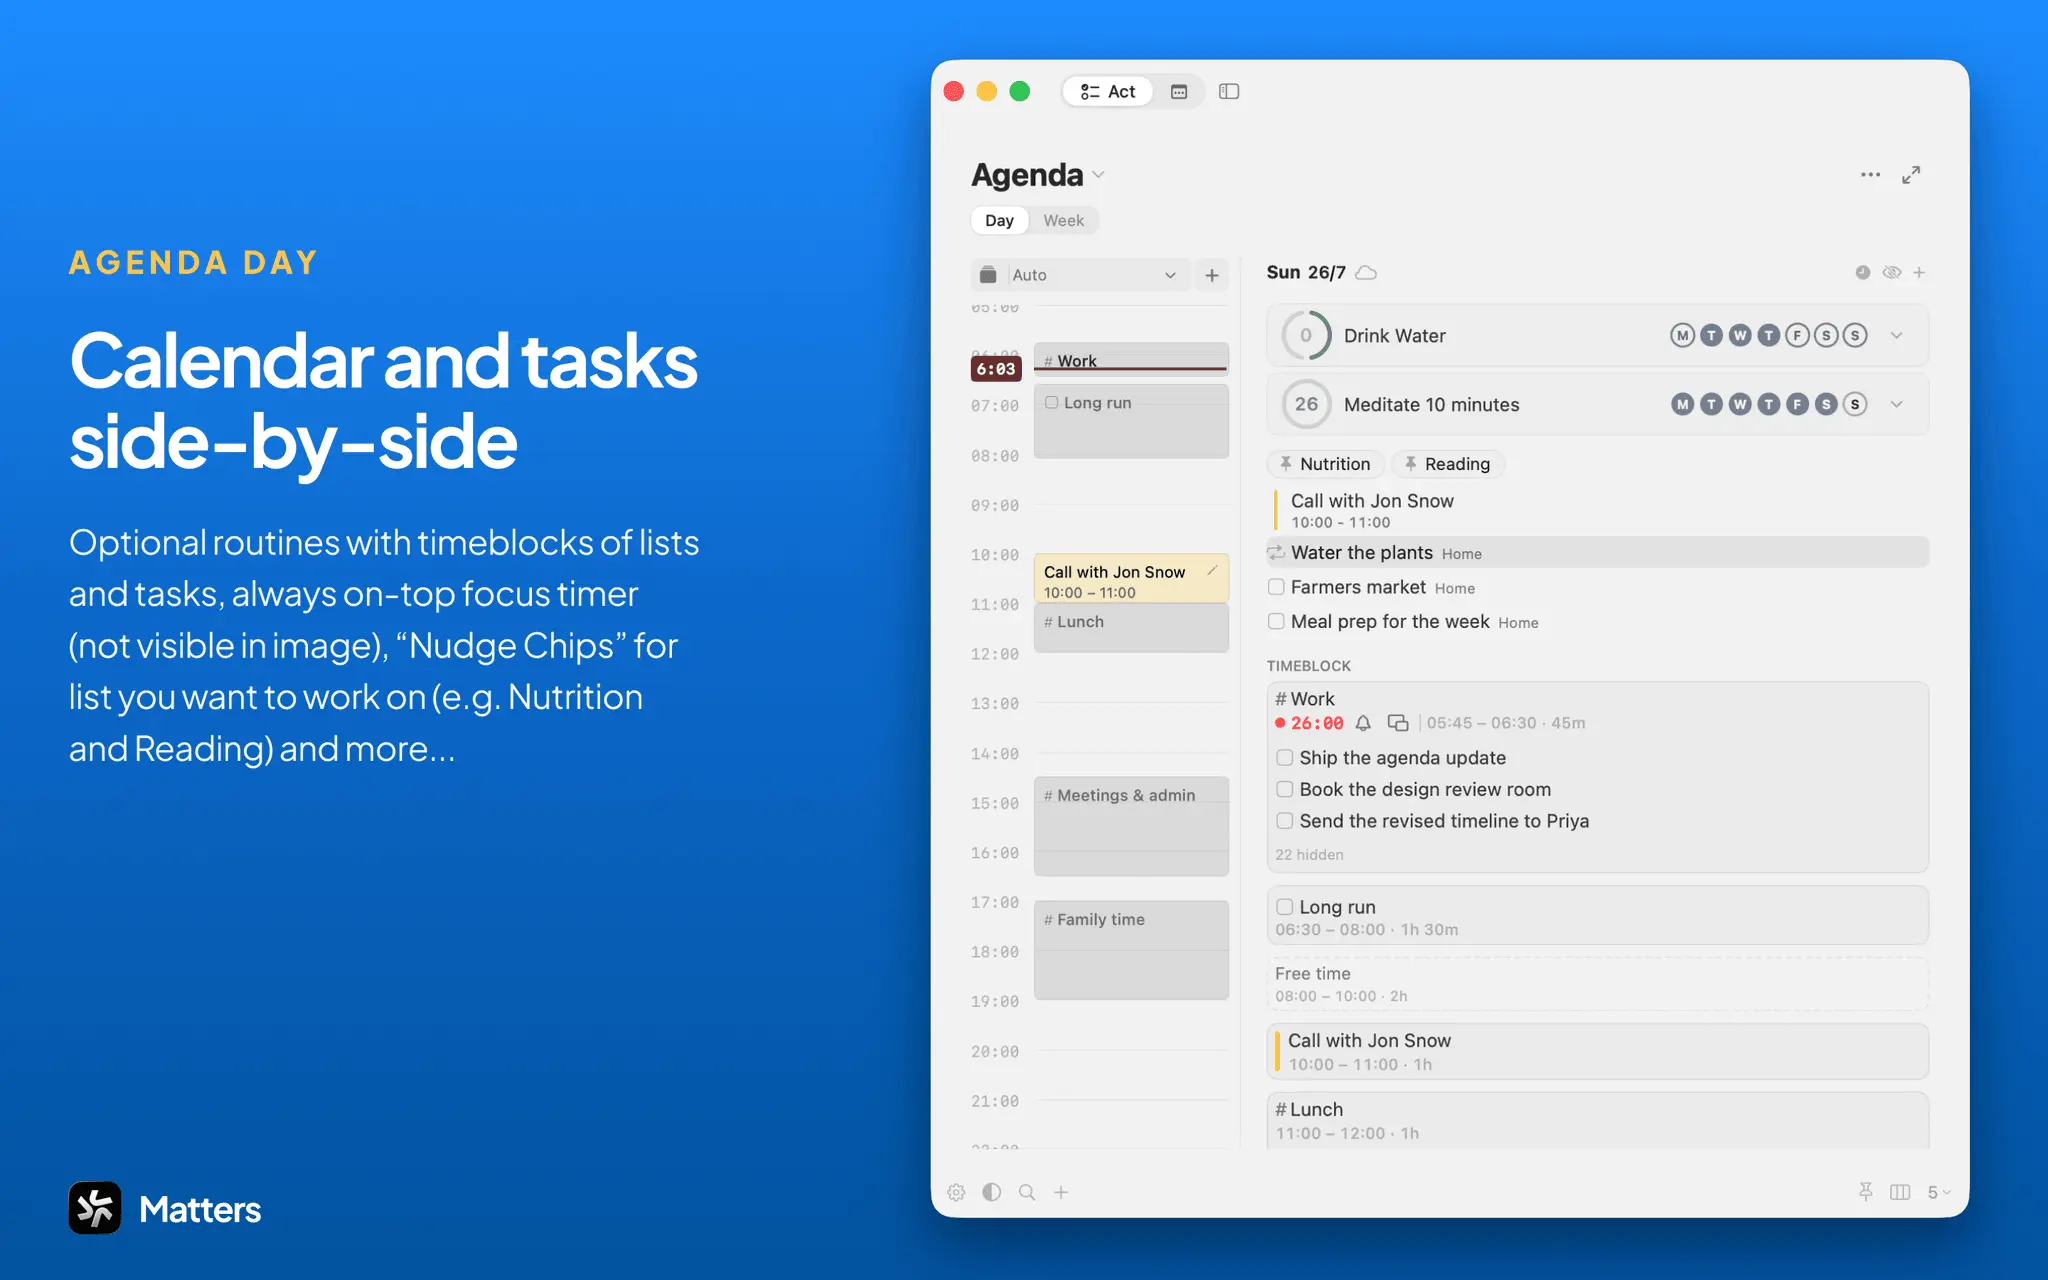Click the plus icon in bottom bar
The width and height of the screenshot is (2048, 1280).
(x=1061, y=1192)
